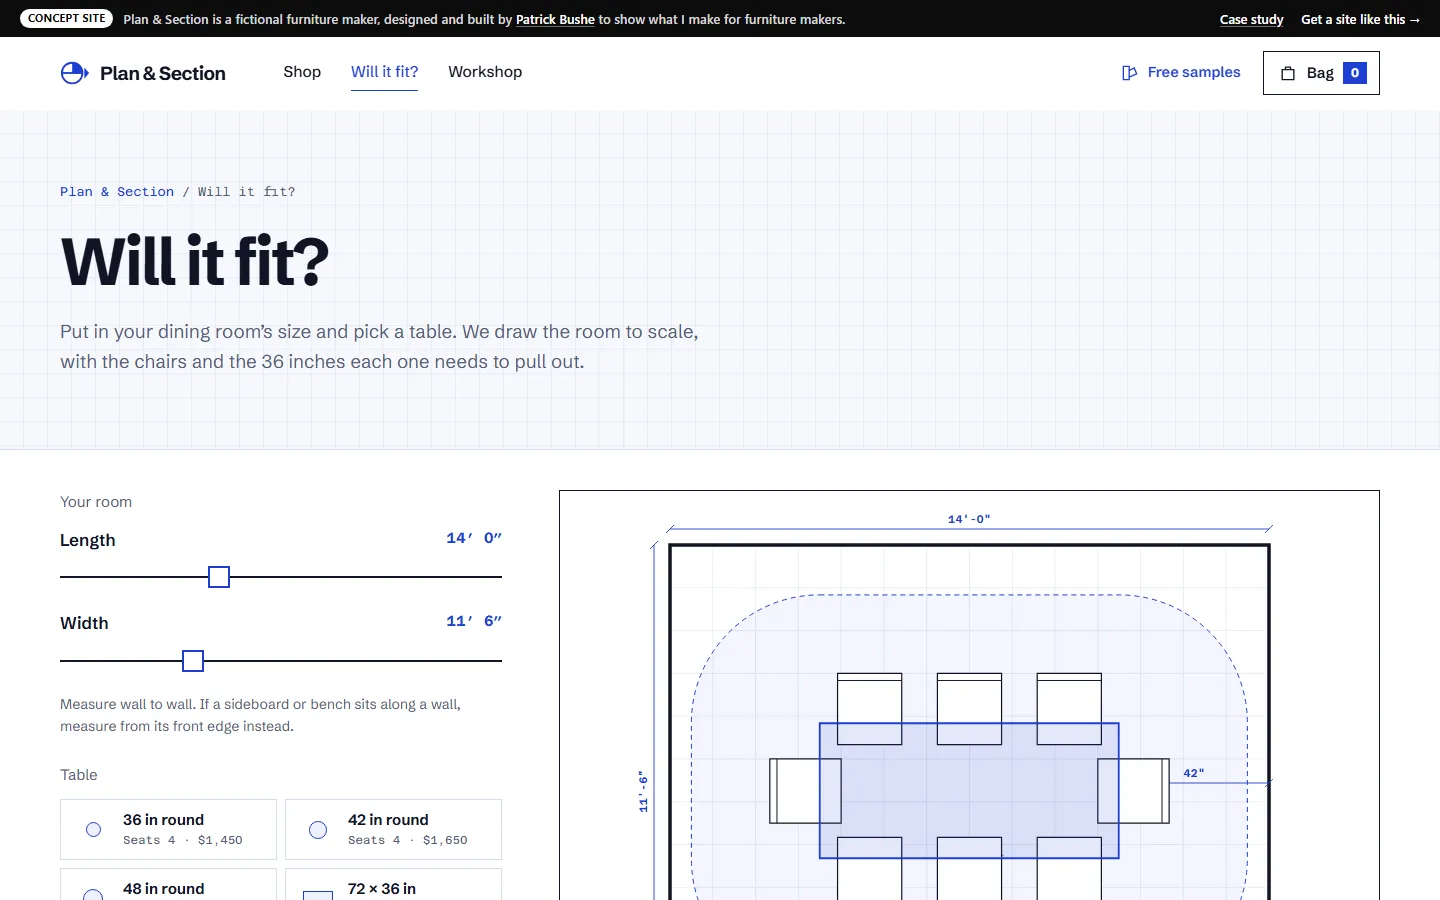This screenshot has width=1440, height=900.
Task: Click the bag count badge showing 0
Action: [x=1355, y=73]
